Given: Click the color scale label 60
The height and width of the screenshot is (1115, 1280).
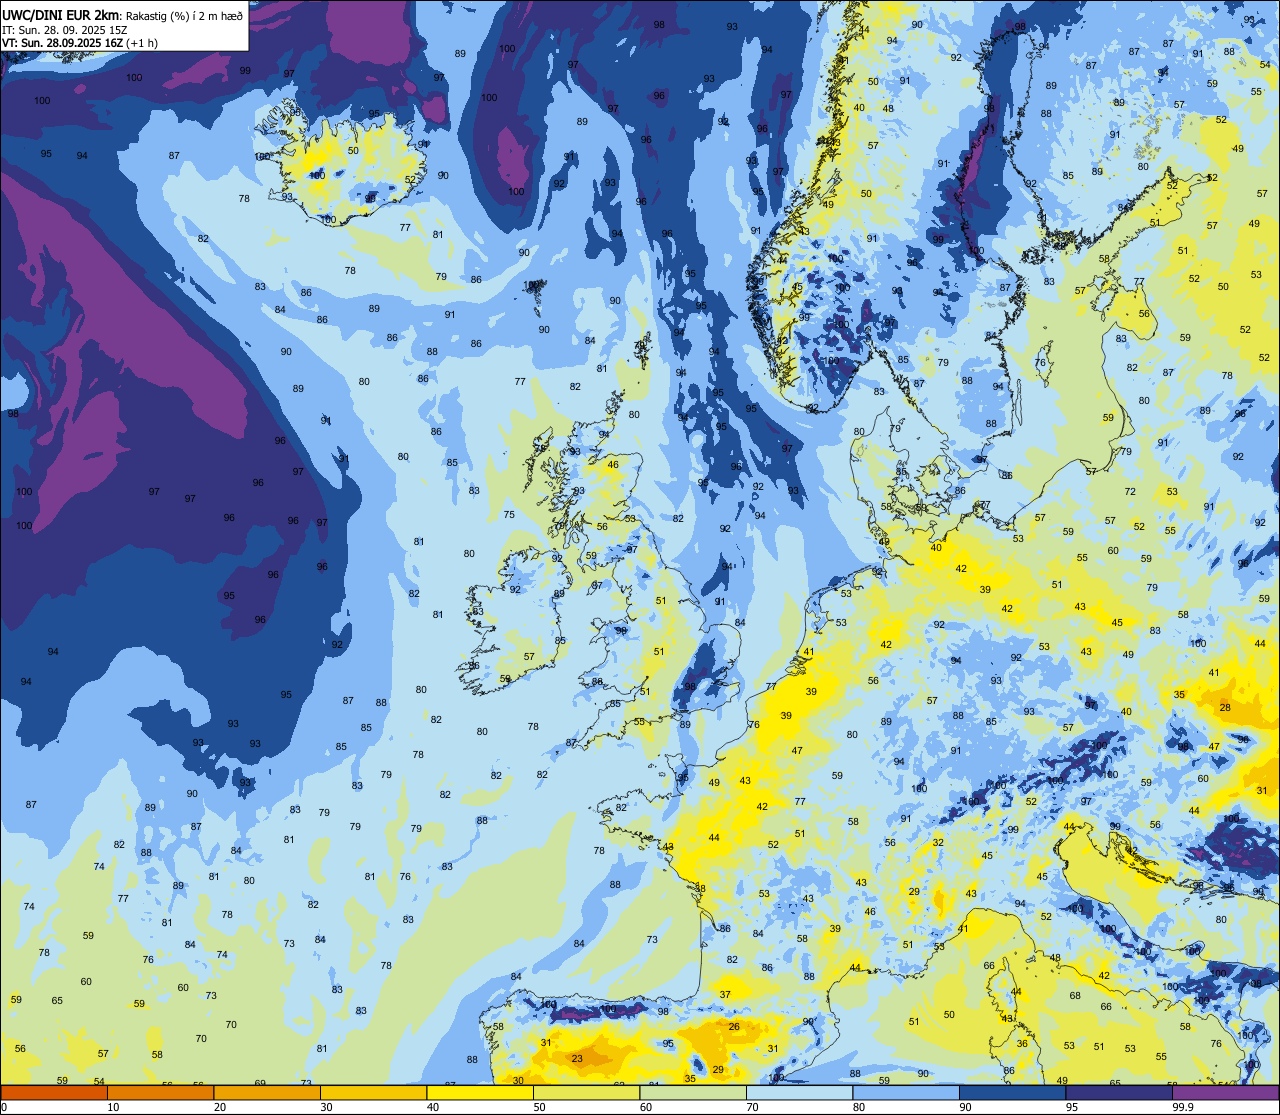Looking at the screenshot, I should click(x=646, y=1107).
